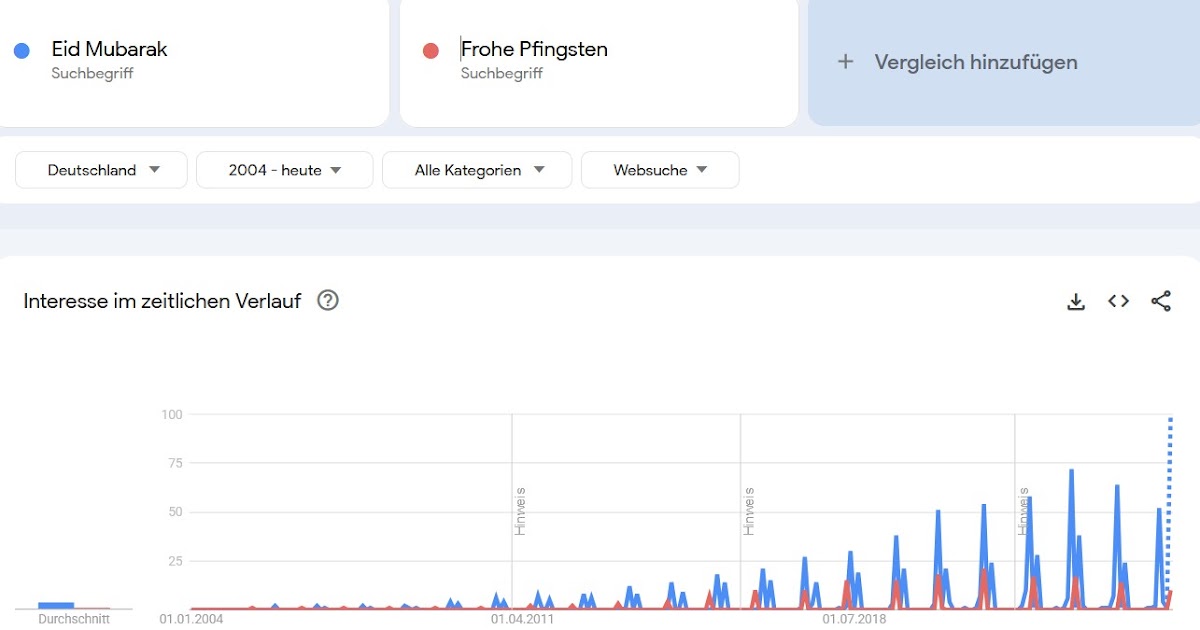This screenshot has width=1200, height=630.
Task: Click the blue dot beside Eid Mubarak
Action: pyautogui.click(x=22, y=50)
